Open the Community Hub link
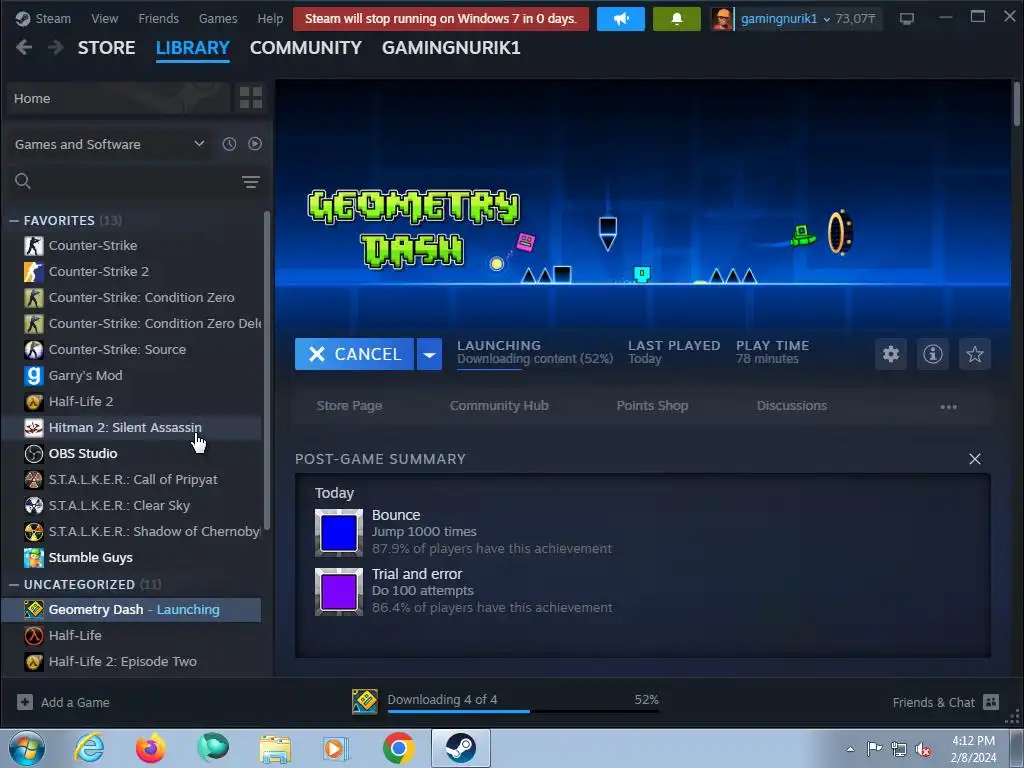The image size is (1024, 768). [x=499, y=406]
